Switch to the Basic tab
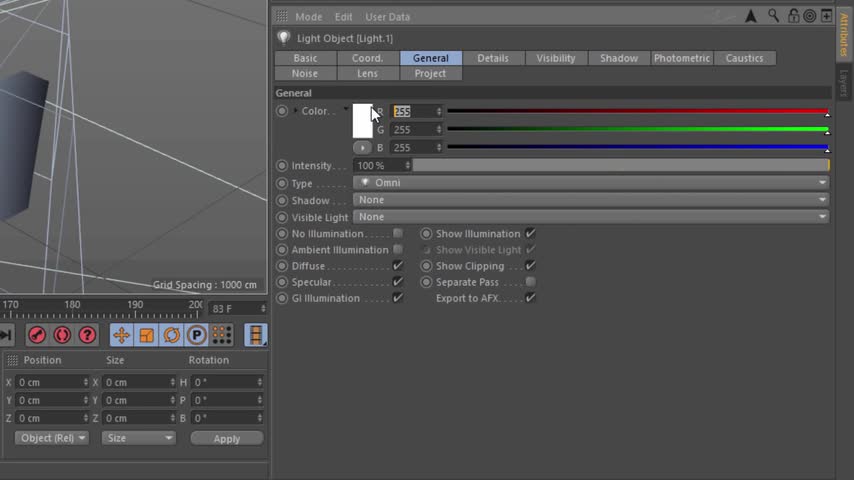The image size is (854, 480). pyautogui.click(x=305, y=58)
